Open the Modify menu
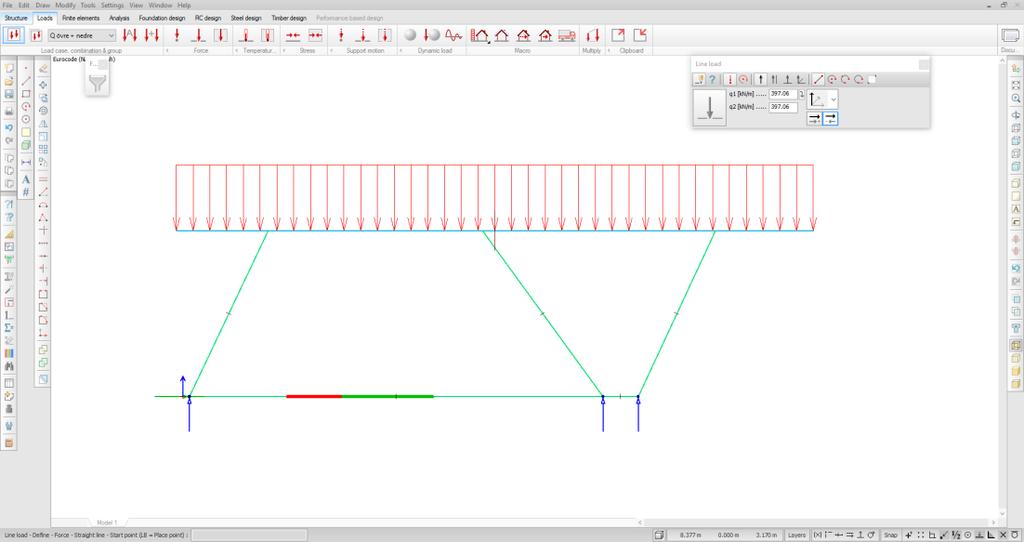Screen dimensions: 1024x542 (x=65, y=5)
